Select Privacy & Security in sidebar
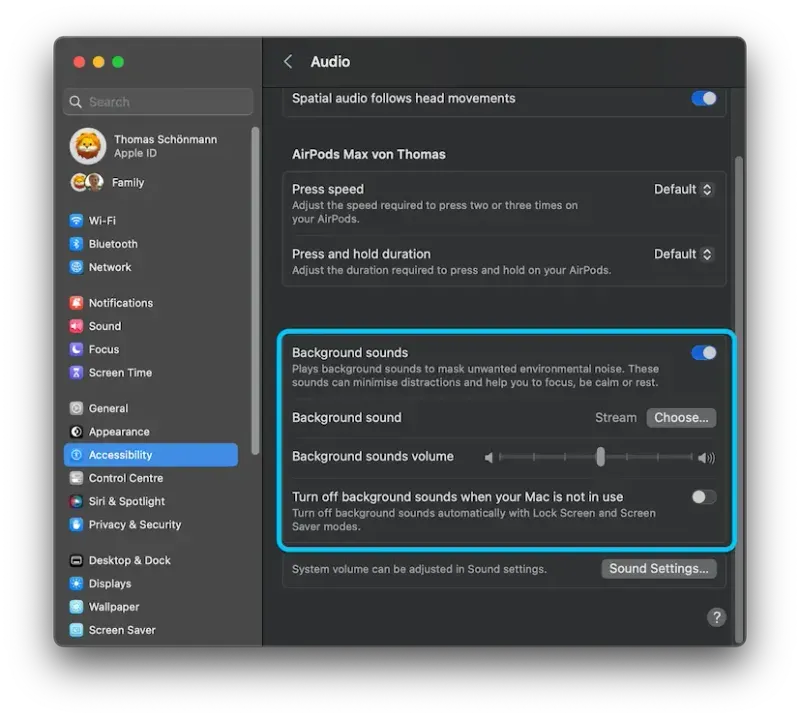 coord(151,525)
